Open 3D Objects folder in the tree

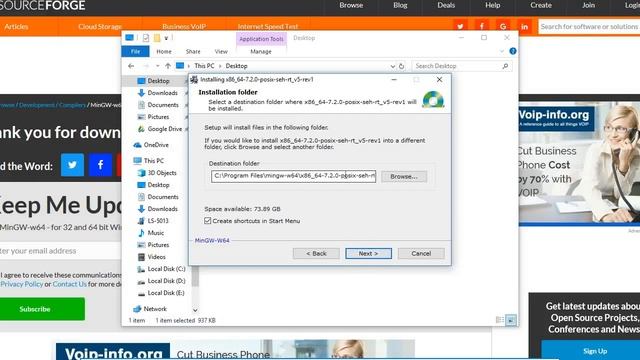(162, 173)
